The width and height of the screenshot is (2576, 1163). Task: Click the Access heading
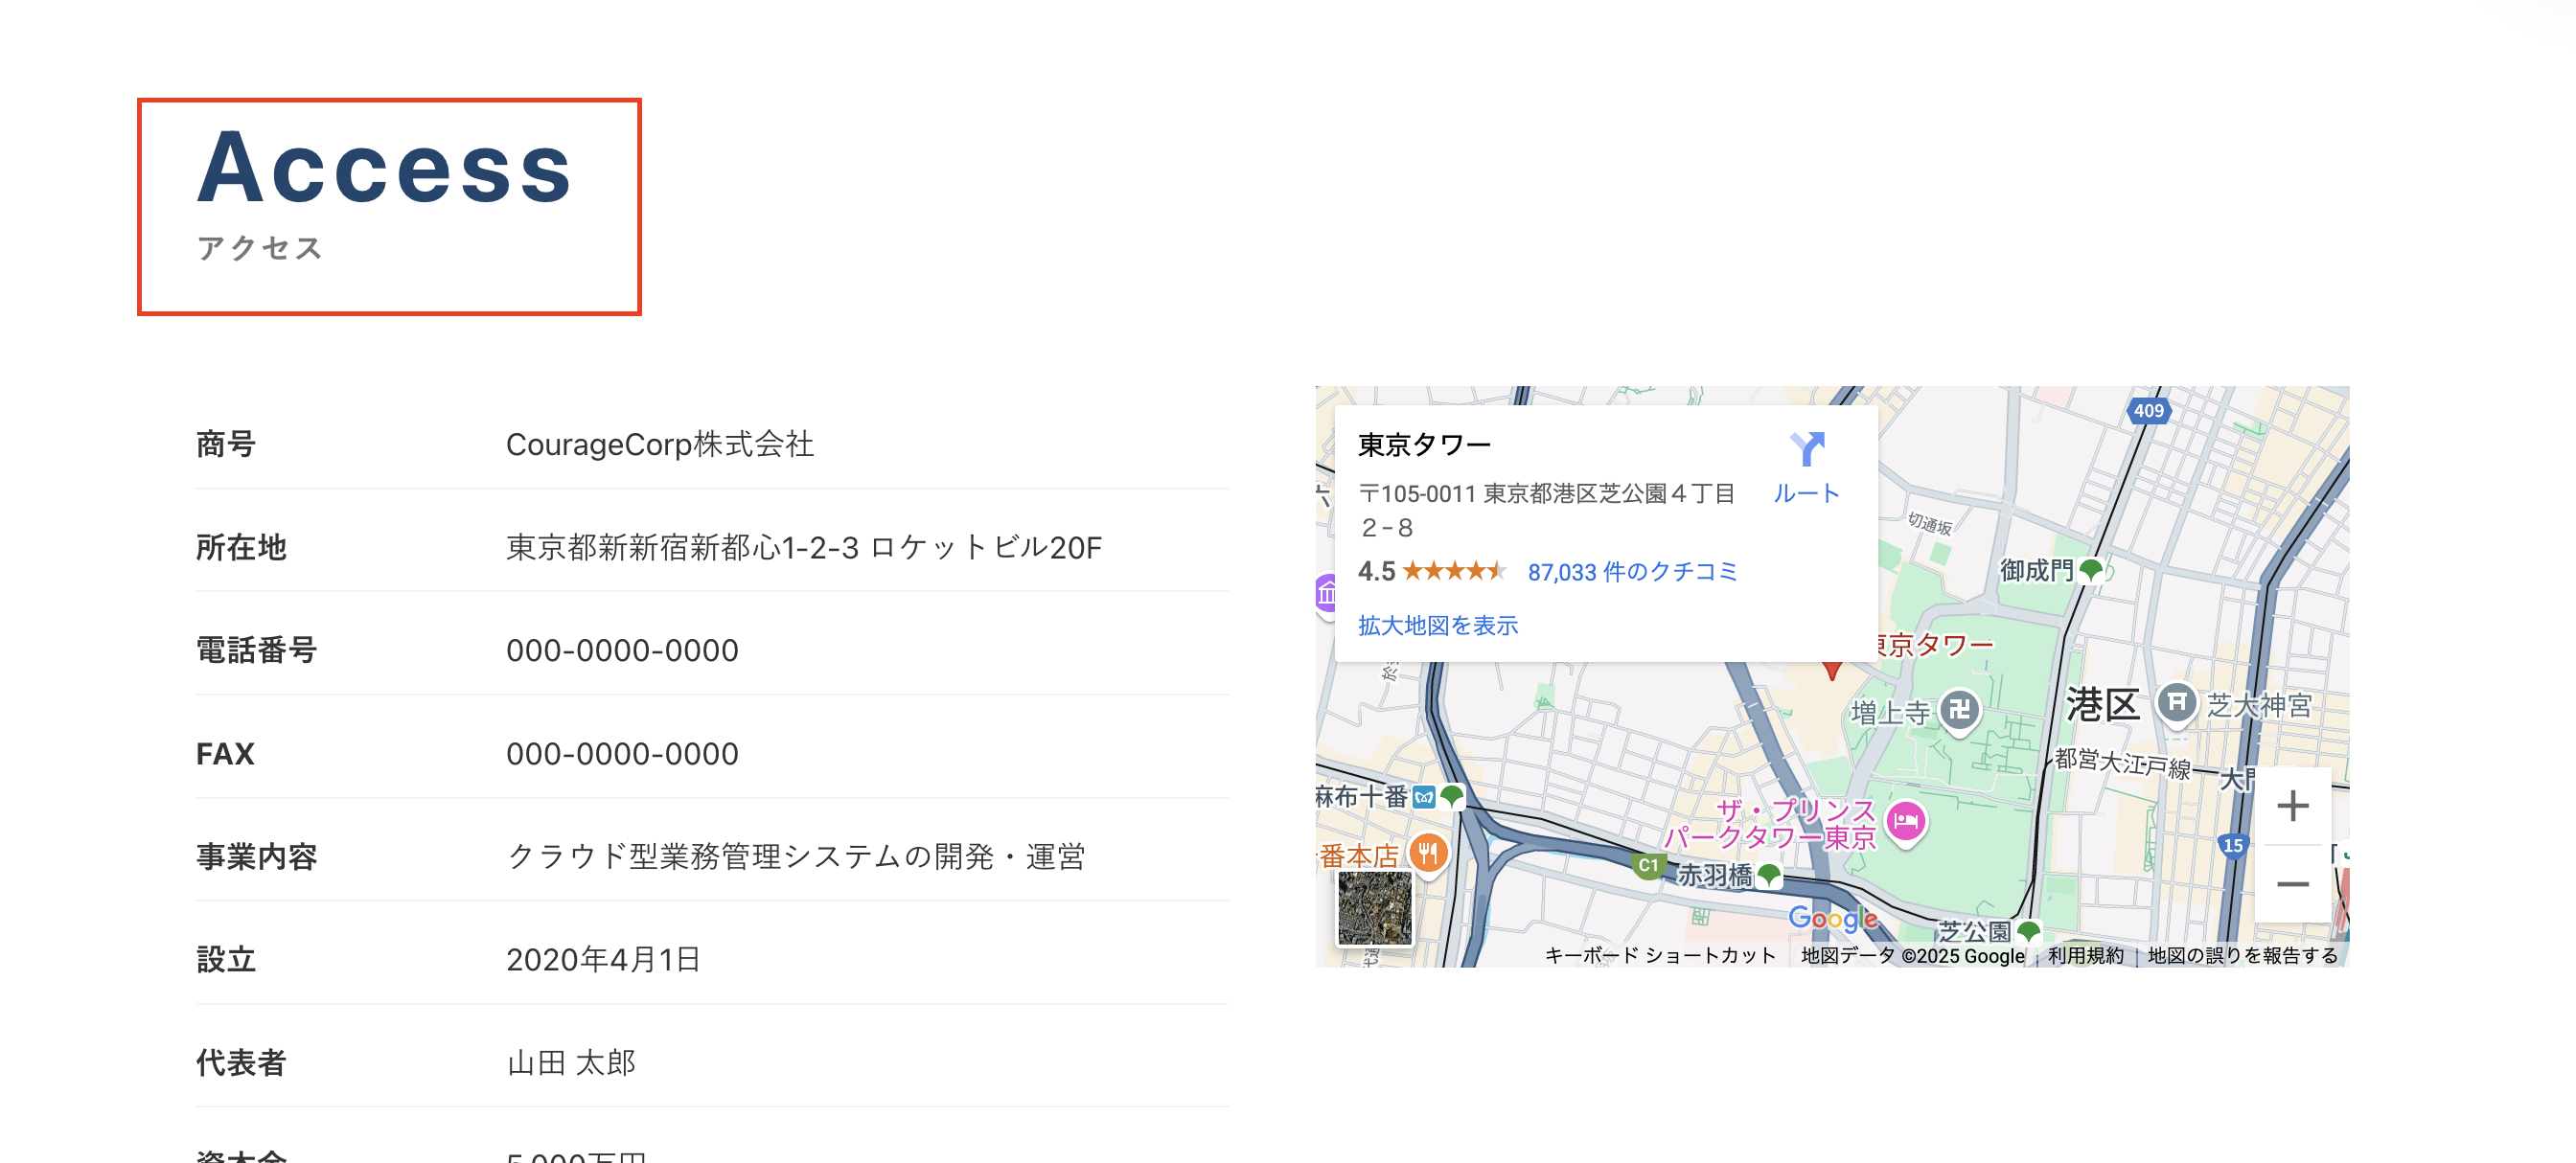click(x=384, y=168)
